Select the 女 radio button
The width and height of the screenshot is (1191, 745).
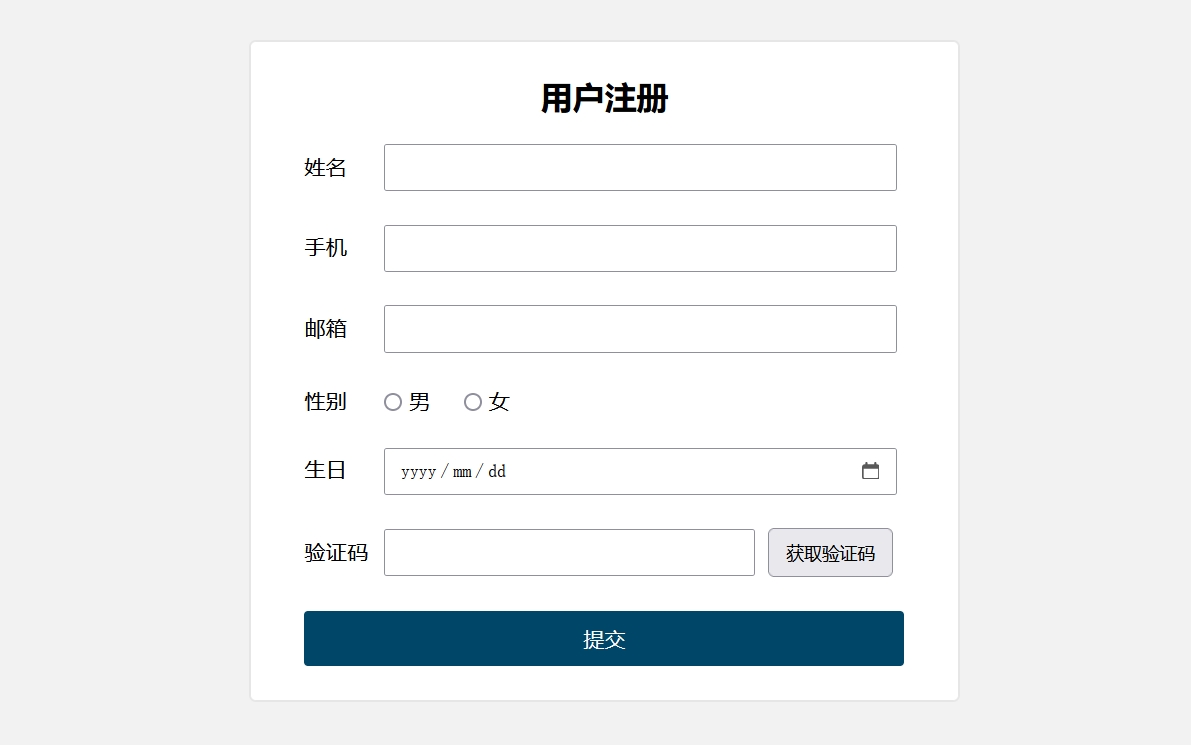tap(473, 402)
